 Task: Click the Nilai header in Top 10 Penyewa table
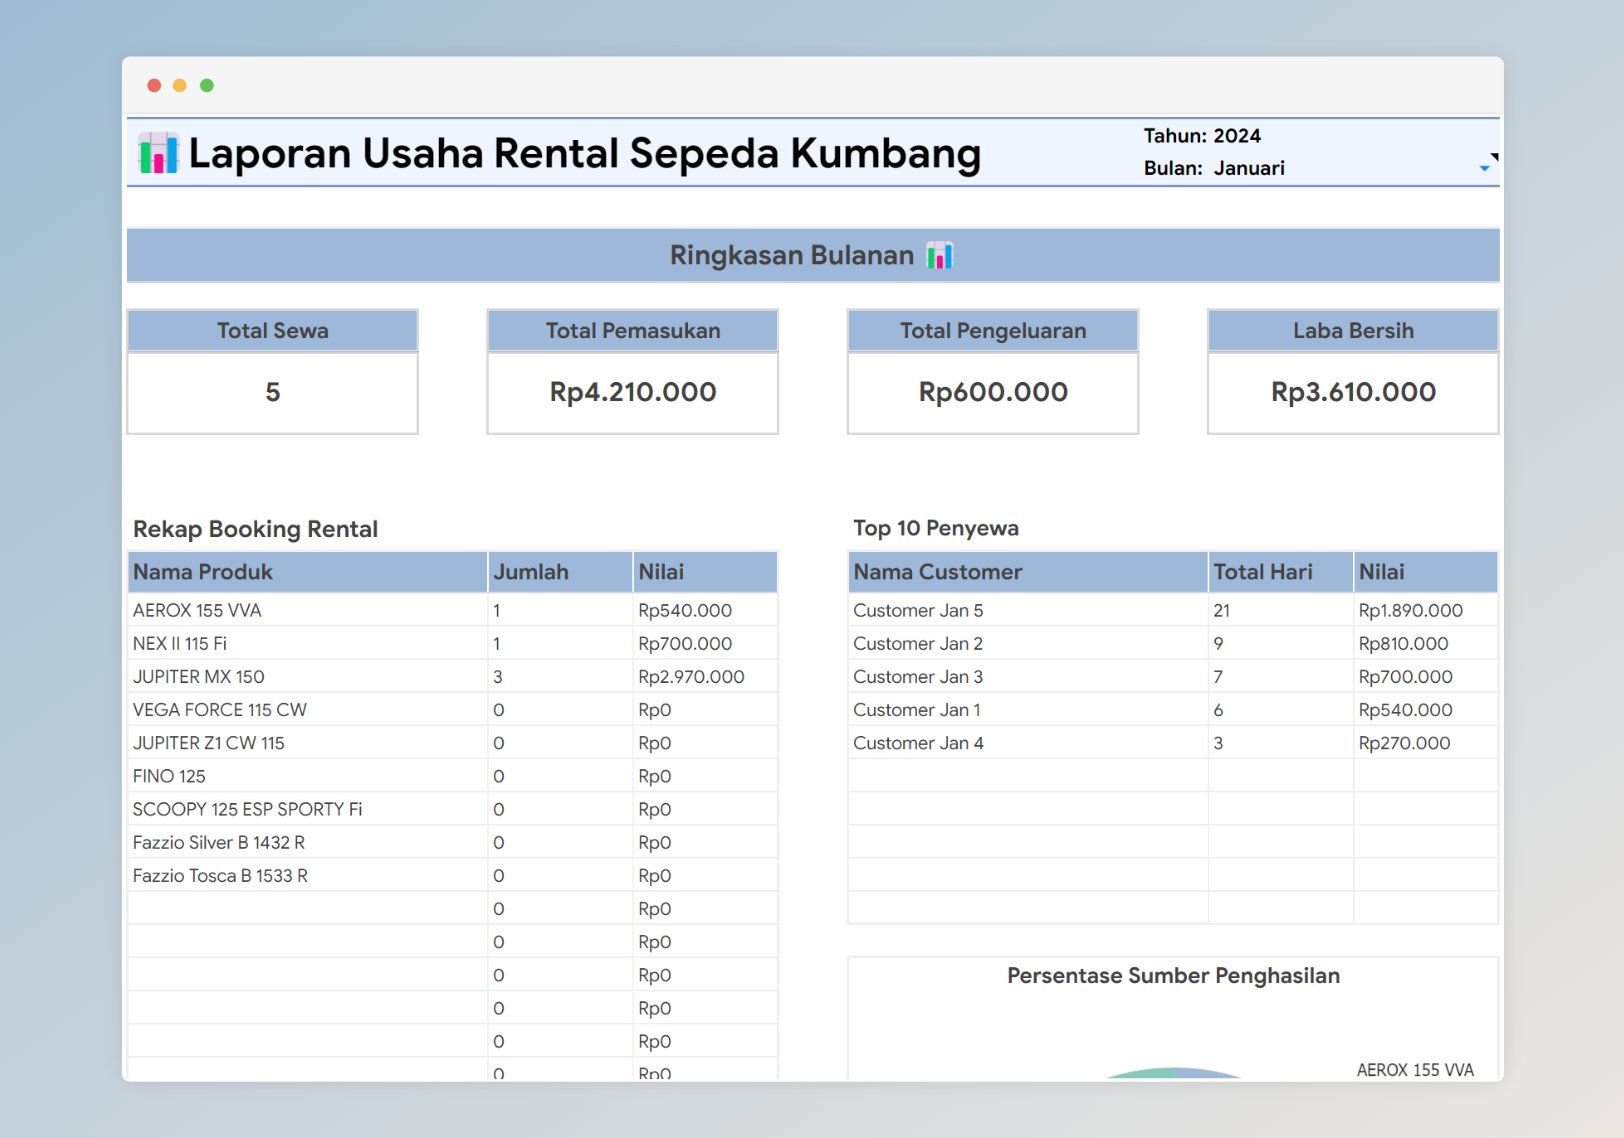pyautogui.click(x=1425, y=572)
